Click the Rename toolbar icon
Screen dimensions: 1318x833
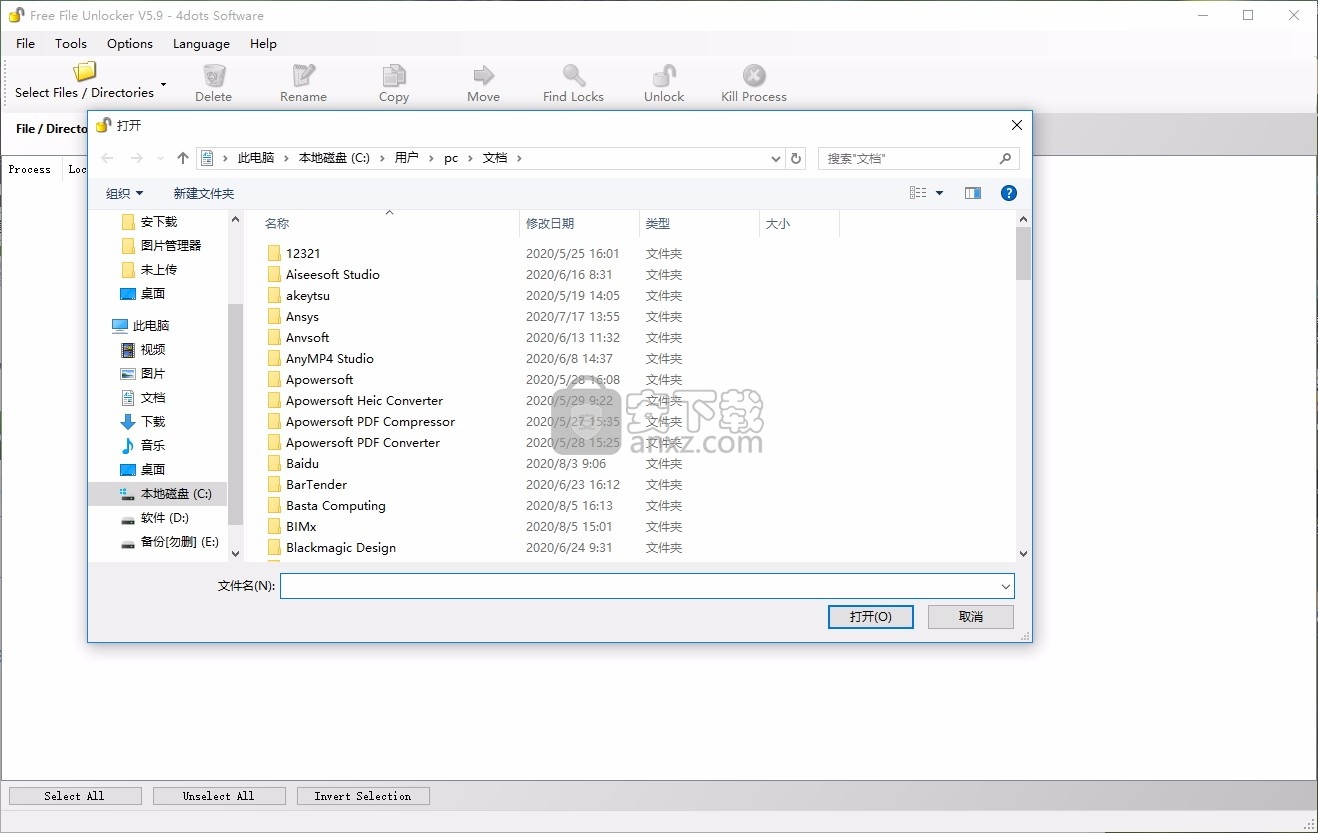click(x=304, y=76)
